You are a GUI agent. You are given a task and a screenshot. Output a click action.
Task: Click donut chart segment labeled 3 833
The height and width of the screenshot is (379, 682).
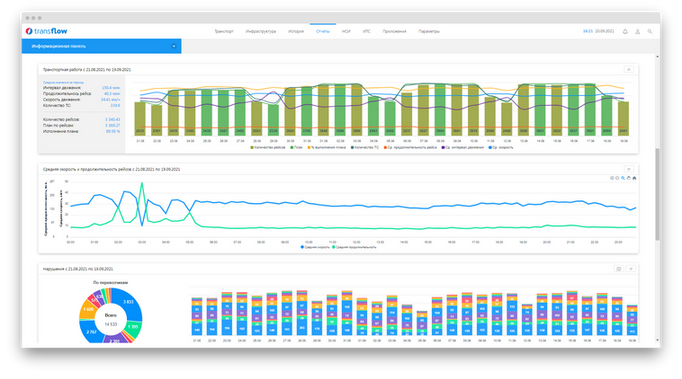(129, 302)
